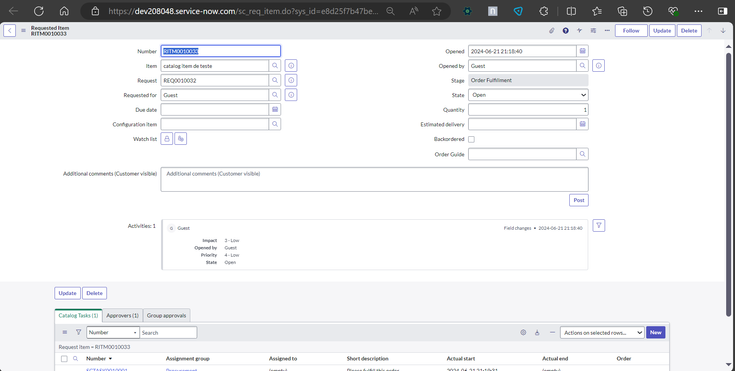
Task: Sort by the Number column arrow
Action: 110,358
